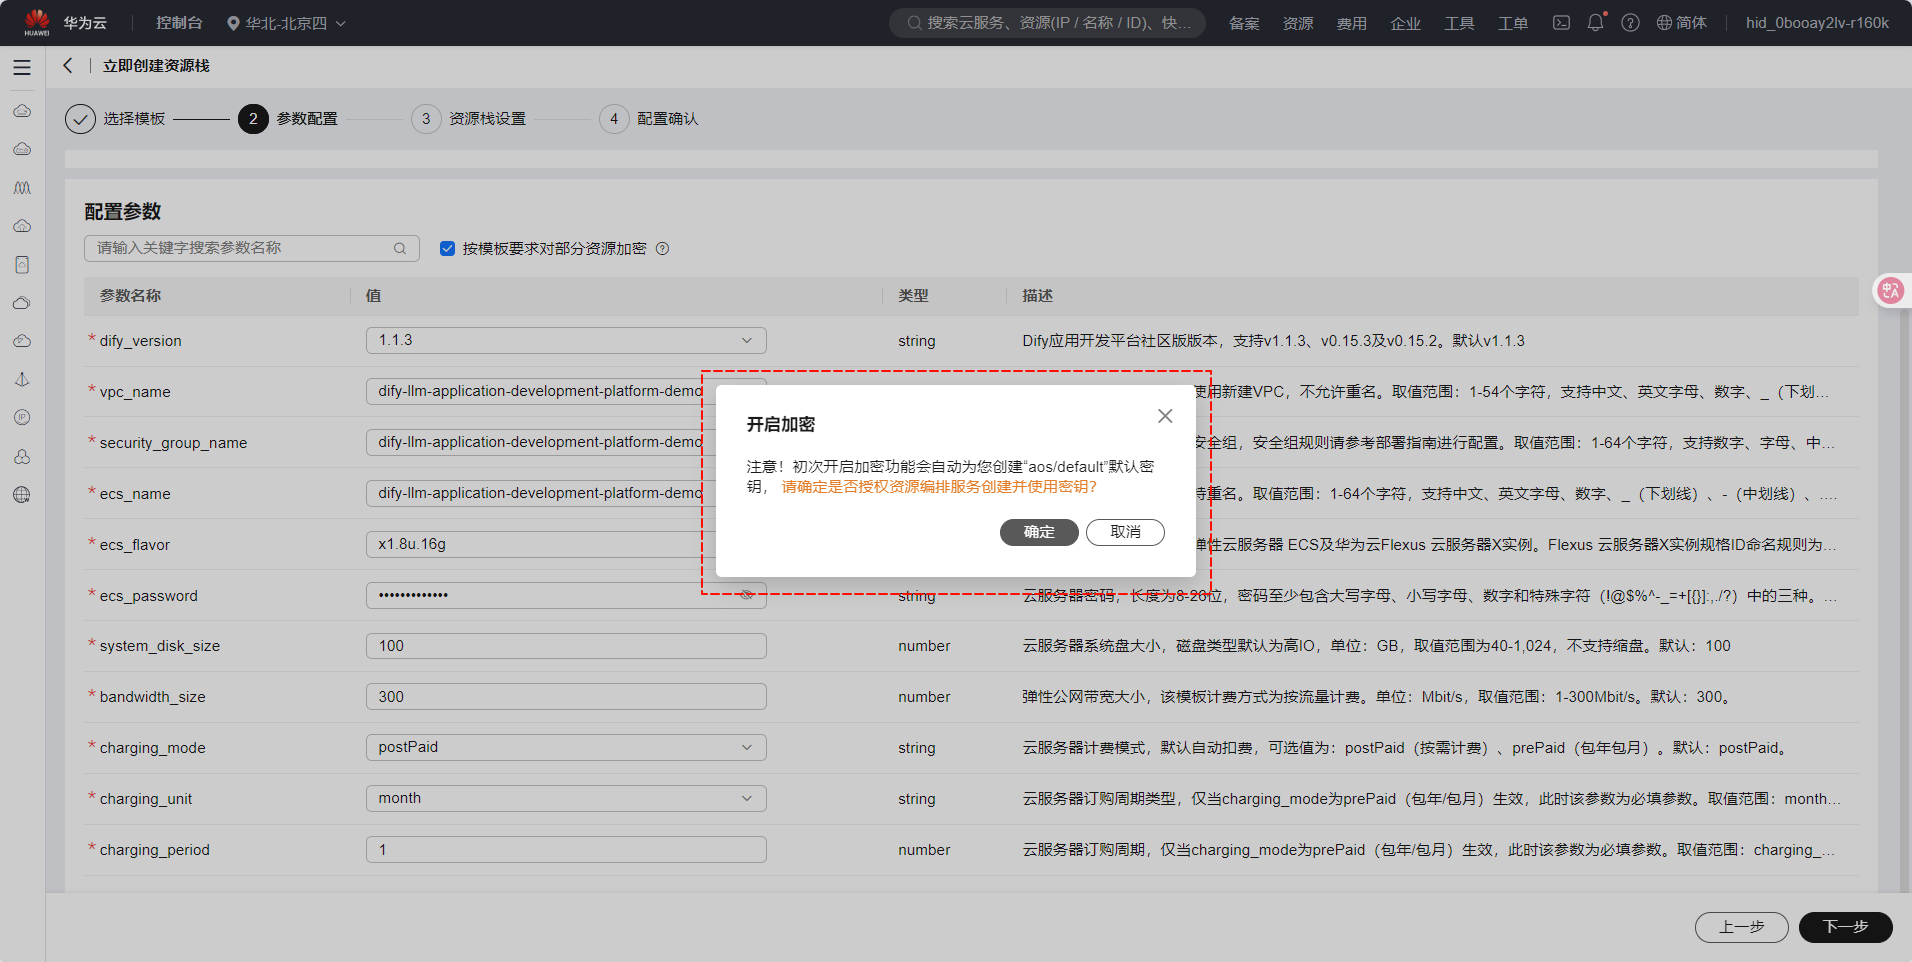
Task: Close the 开启加密 dialog
Action: [1165, 416]
